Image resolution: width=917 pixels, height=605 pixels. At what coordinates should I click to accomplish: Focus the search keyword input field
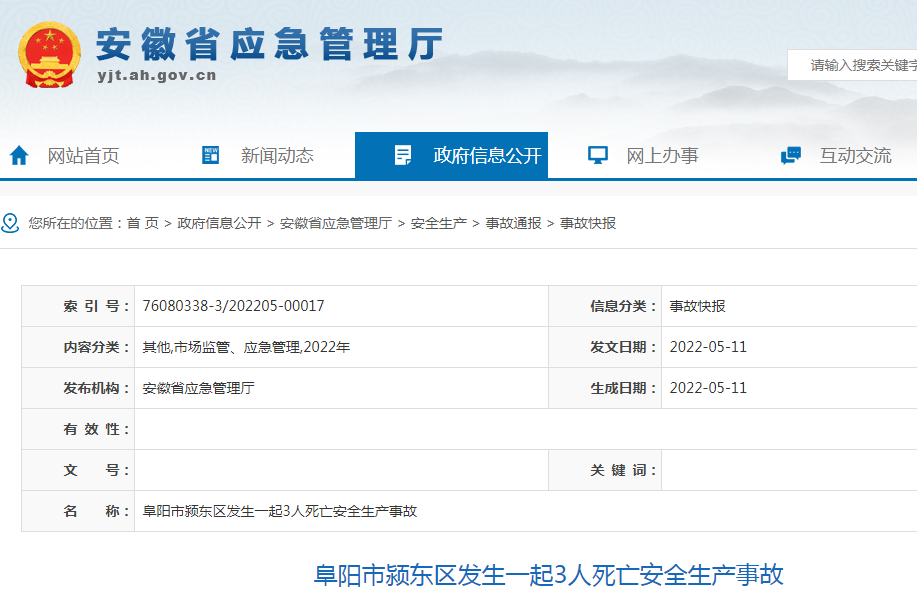[x=852, y=65]
